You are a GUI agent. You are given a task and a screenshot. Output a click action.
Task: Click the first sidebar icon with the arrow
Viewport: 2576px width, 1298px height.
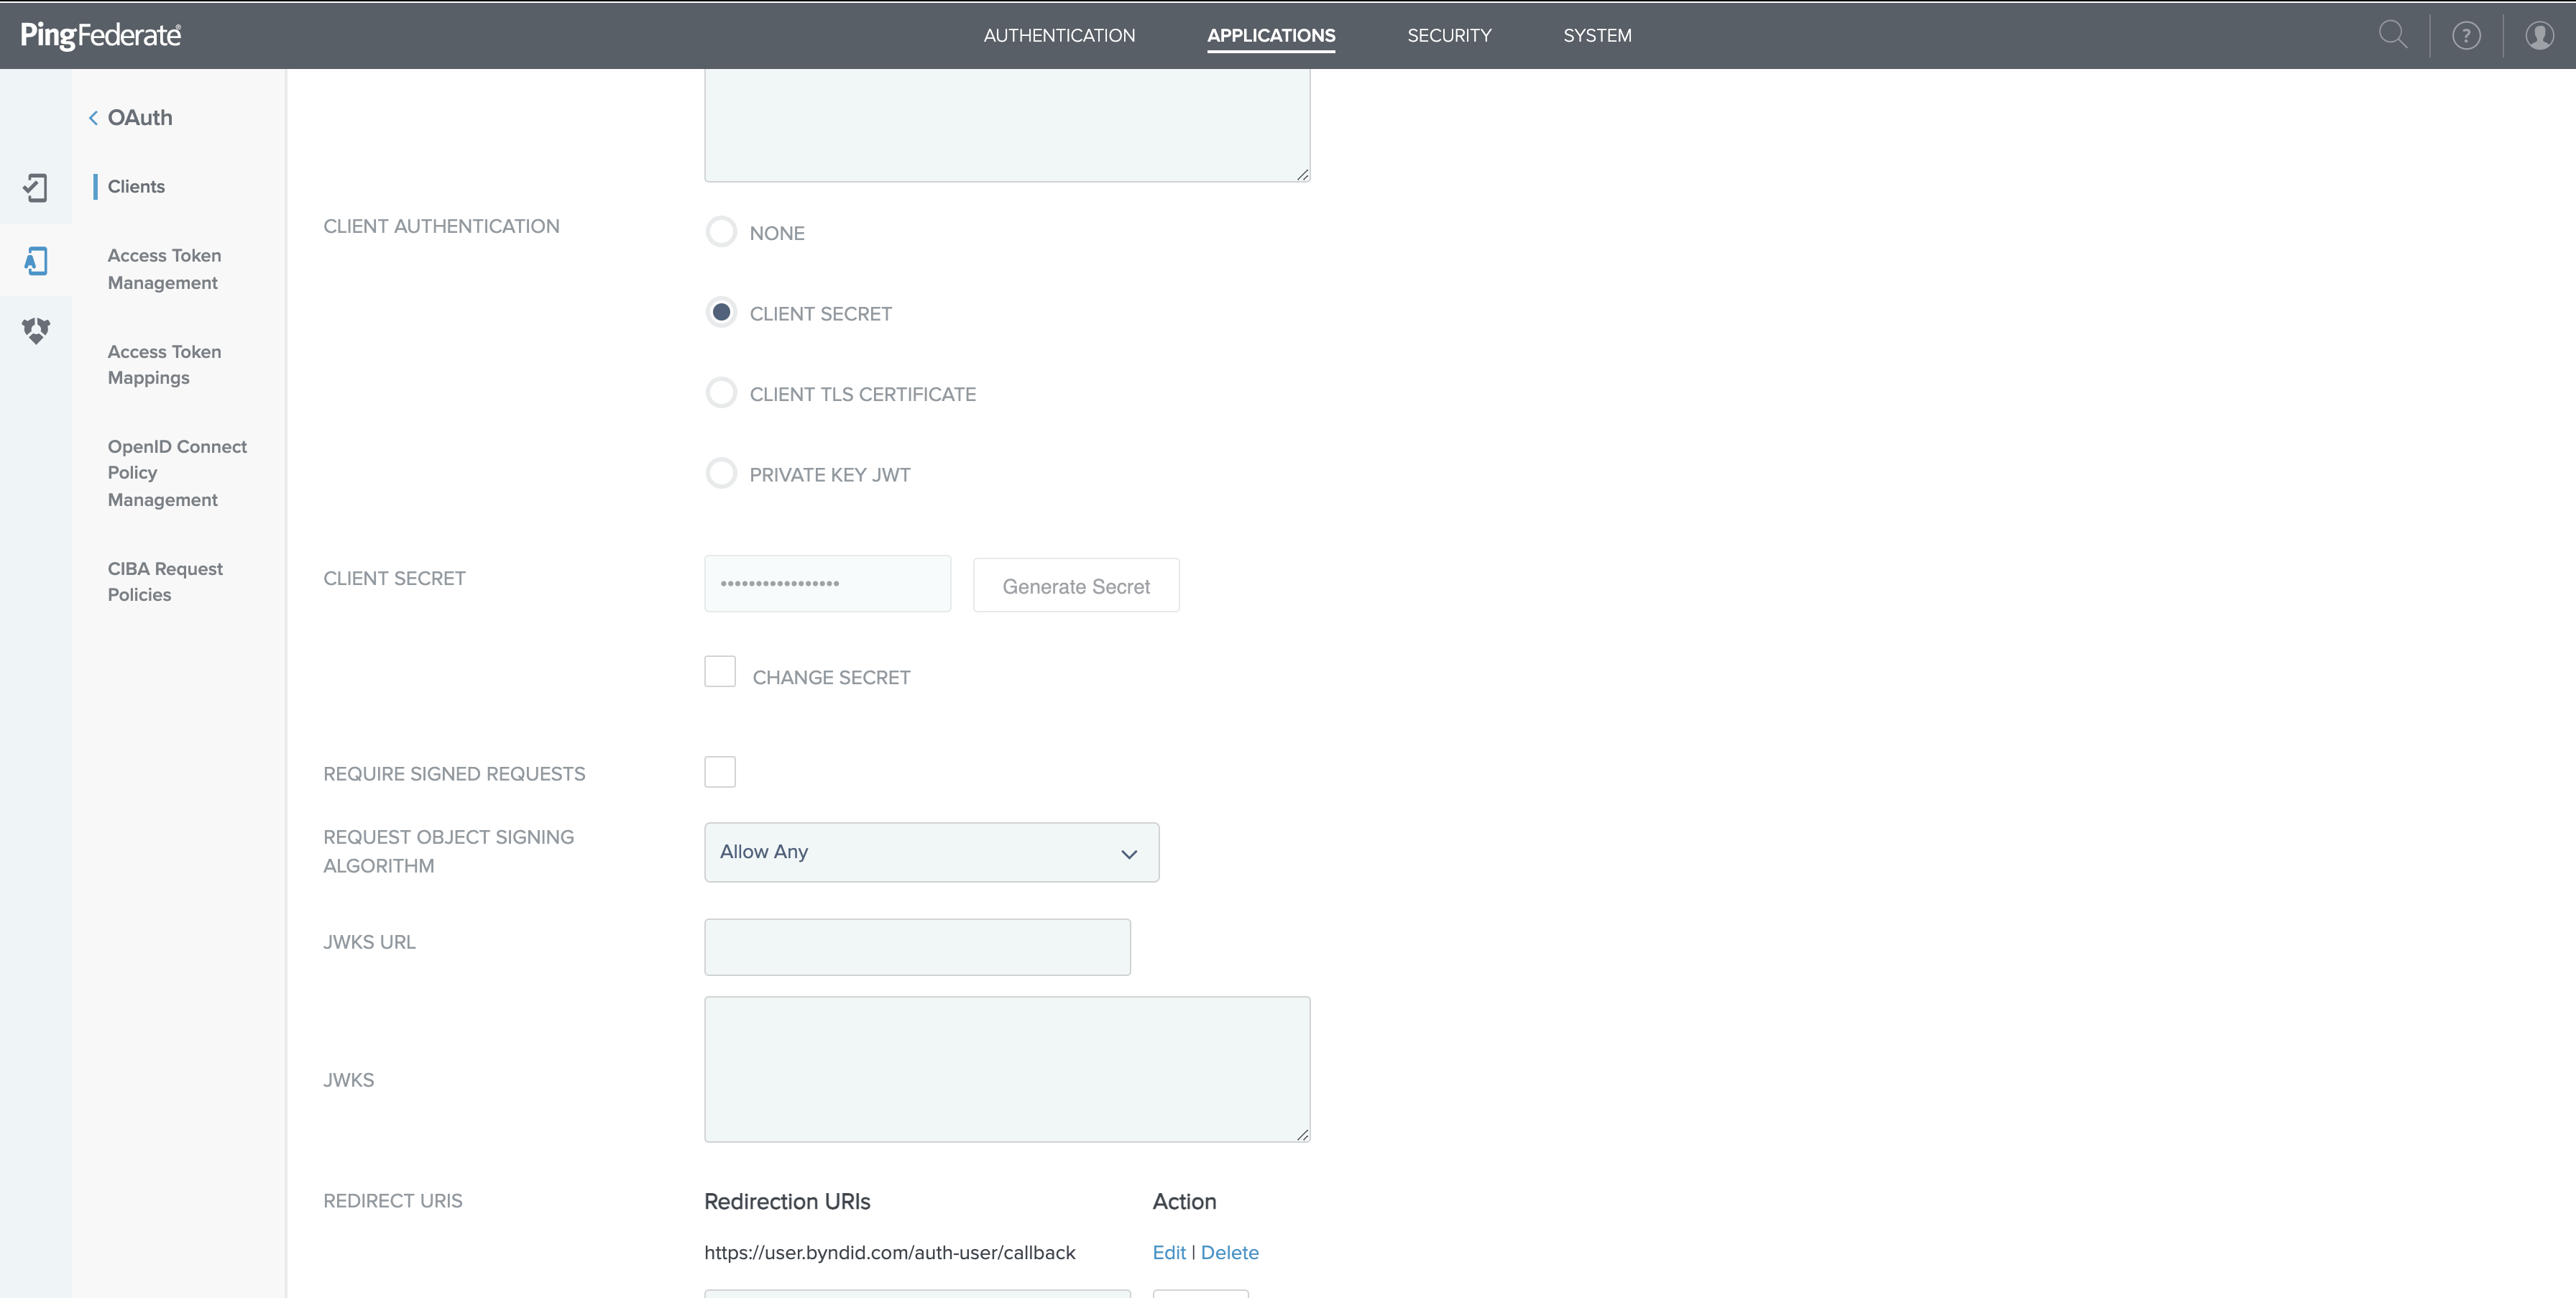(x=36, y=187)
